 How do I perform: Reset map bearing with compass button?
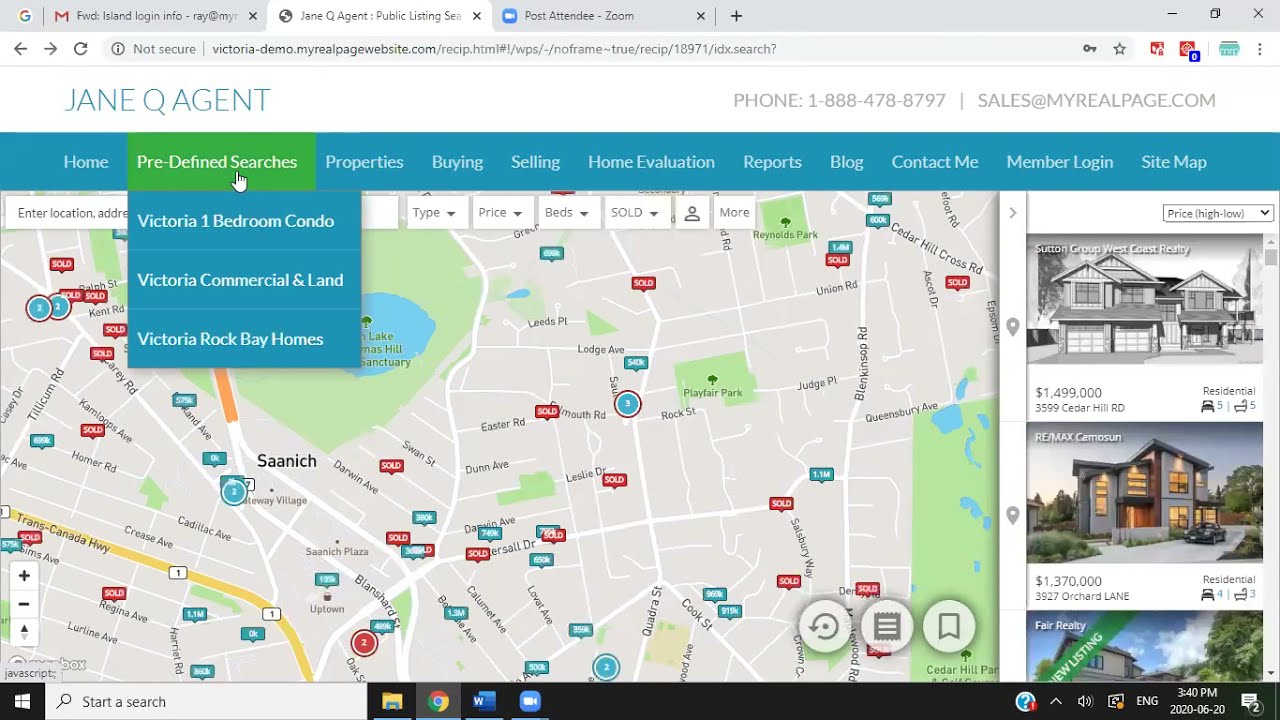pos(24,632)
